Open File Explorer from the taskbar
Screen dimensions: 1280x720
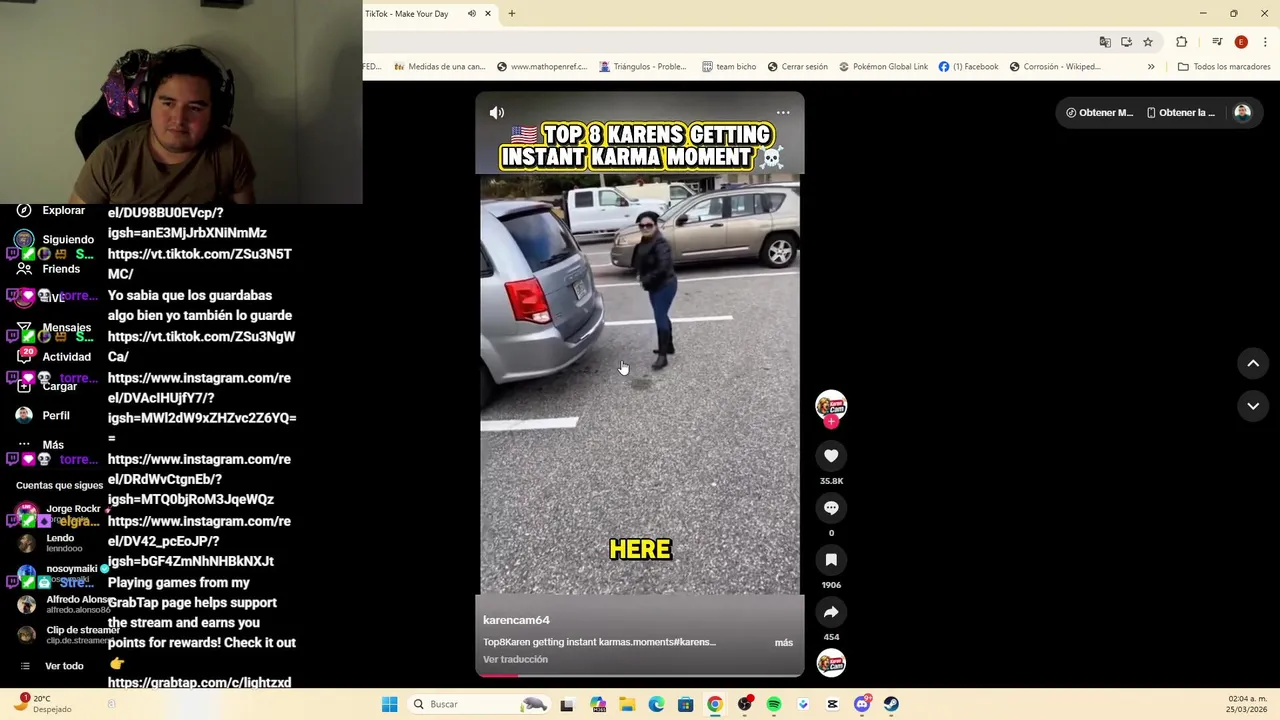tap(627, 704)
